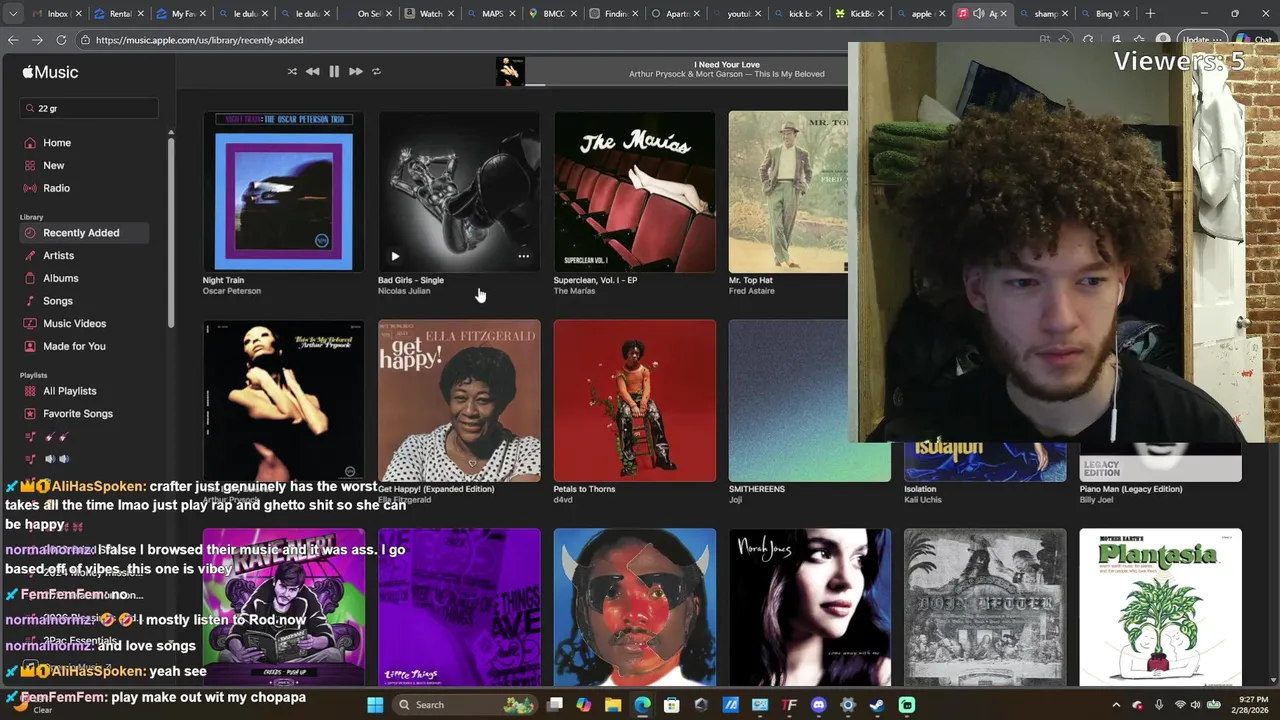Show hidden system tray icons
1280x720 pixels.
click(1116, 705)
